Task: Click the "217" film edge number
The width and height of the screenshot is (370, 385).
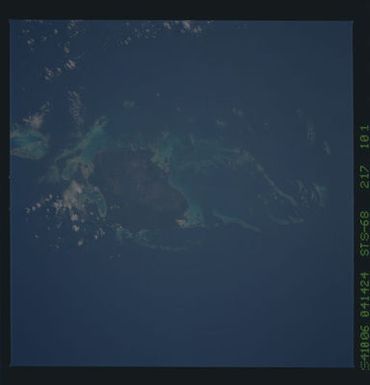Action: (x=365, y=176)
